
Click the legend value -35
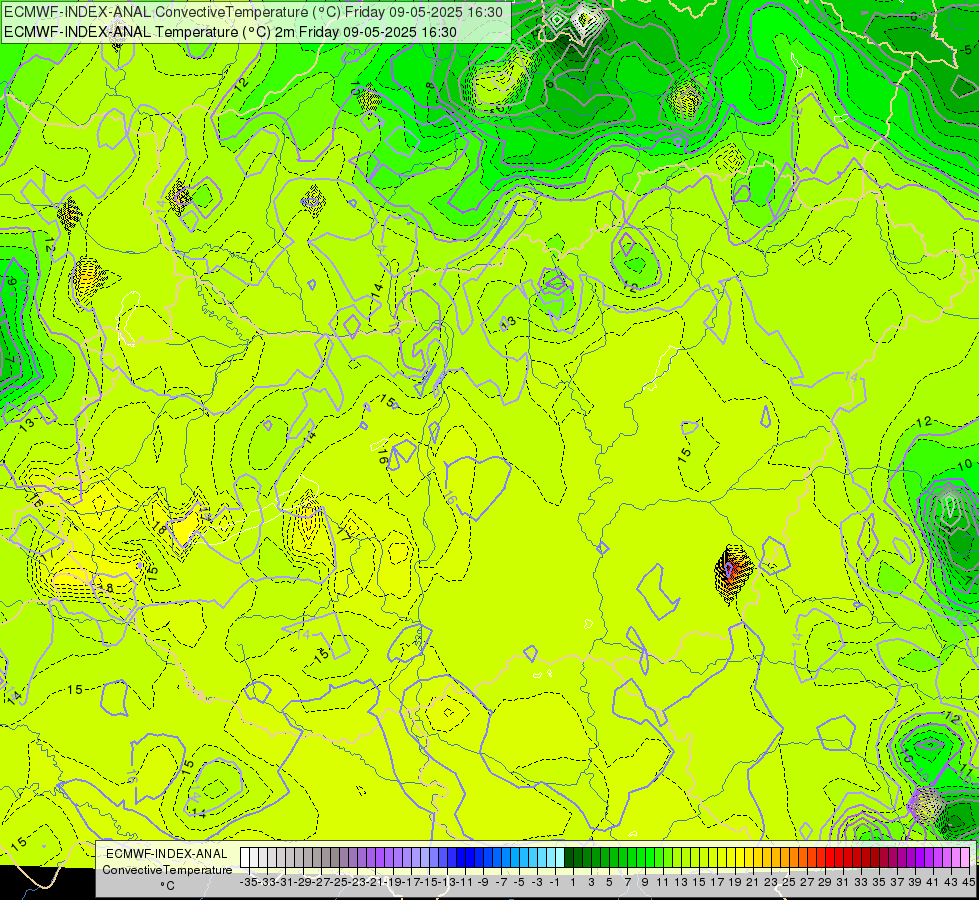coord(248,882)
